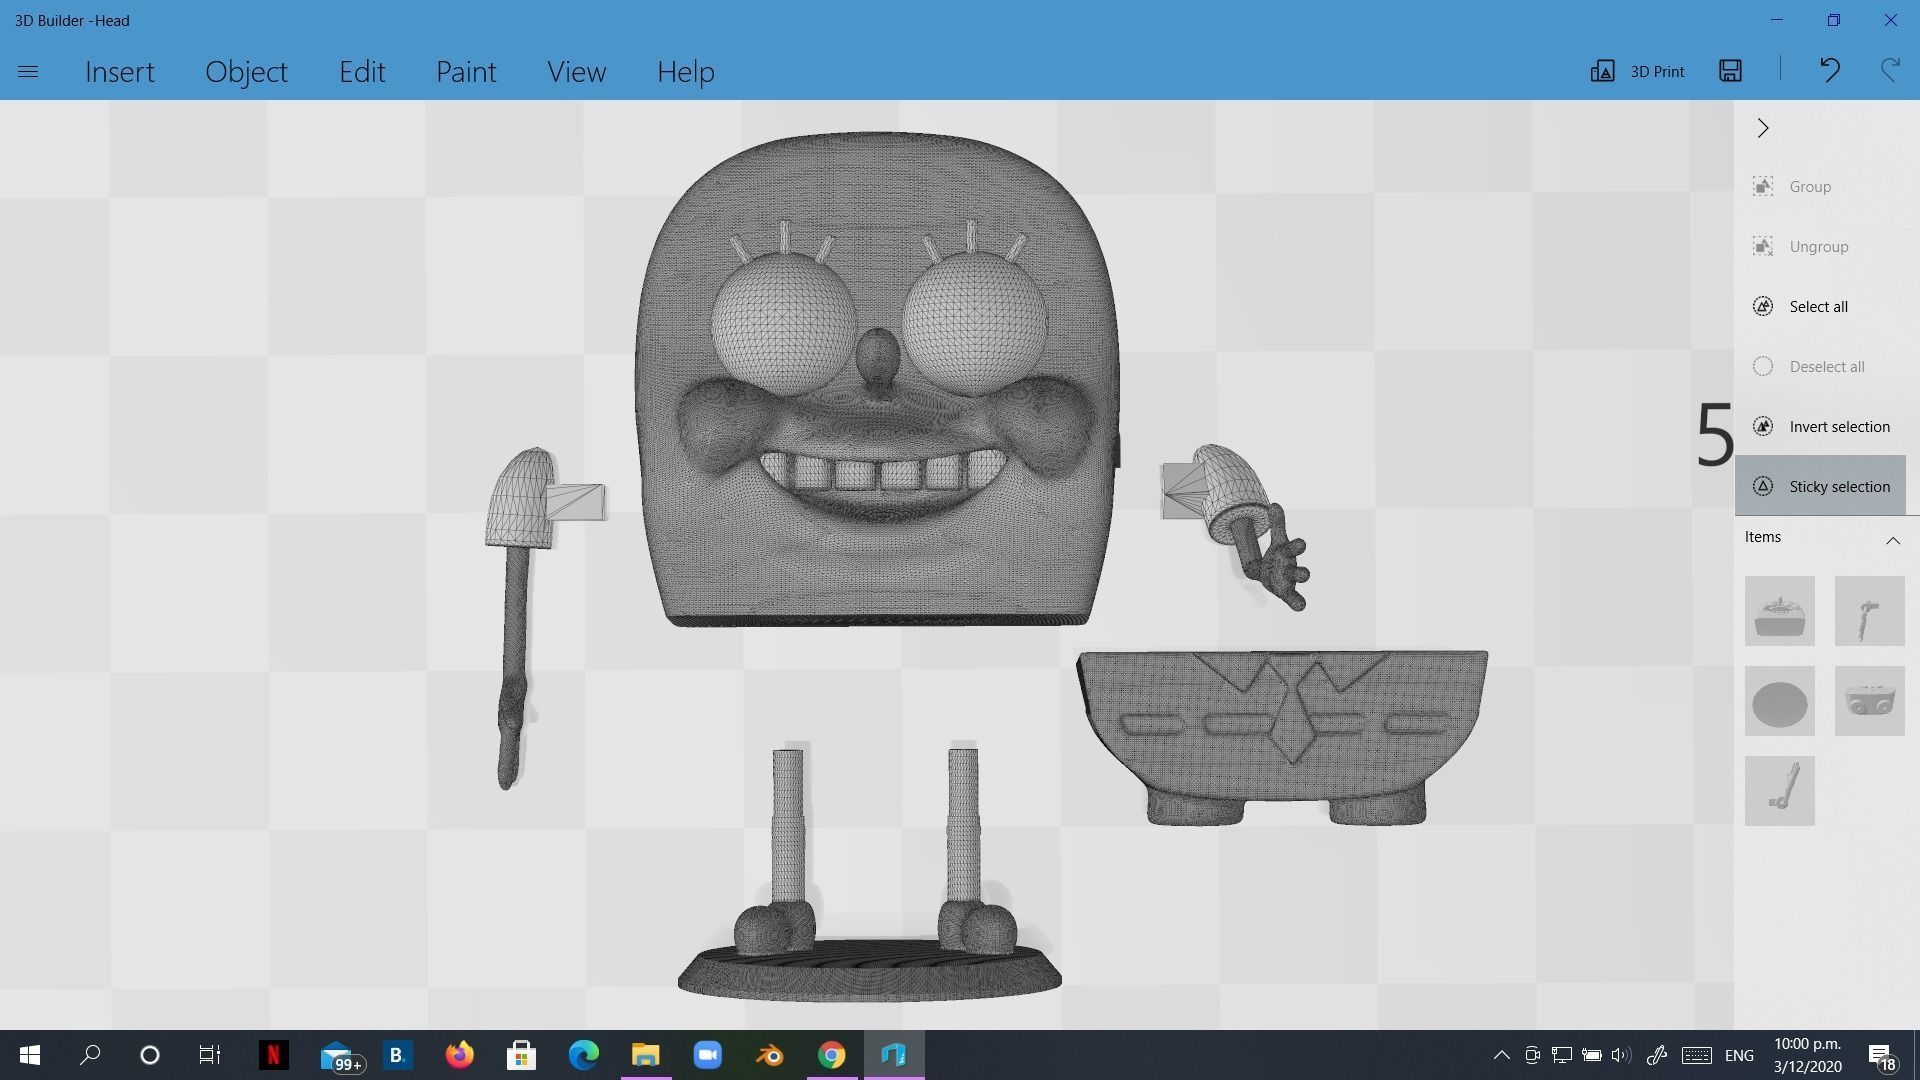Select the bent arm item thumbnail
Image resolution: width=1920 pixels, height=1080 pixels.
(1870, 611)
